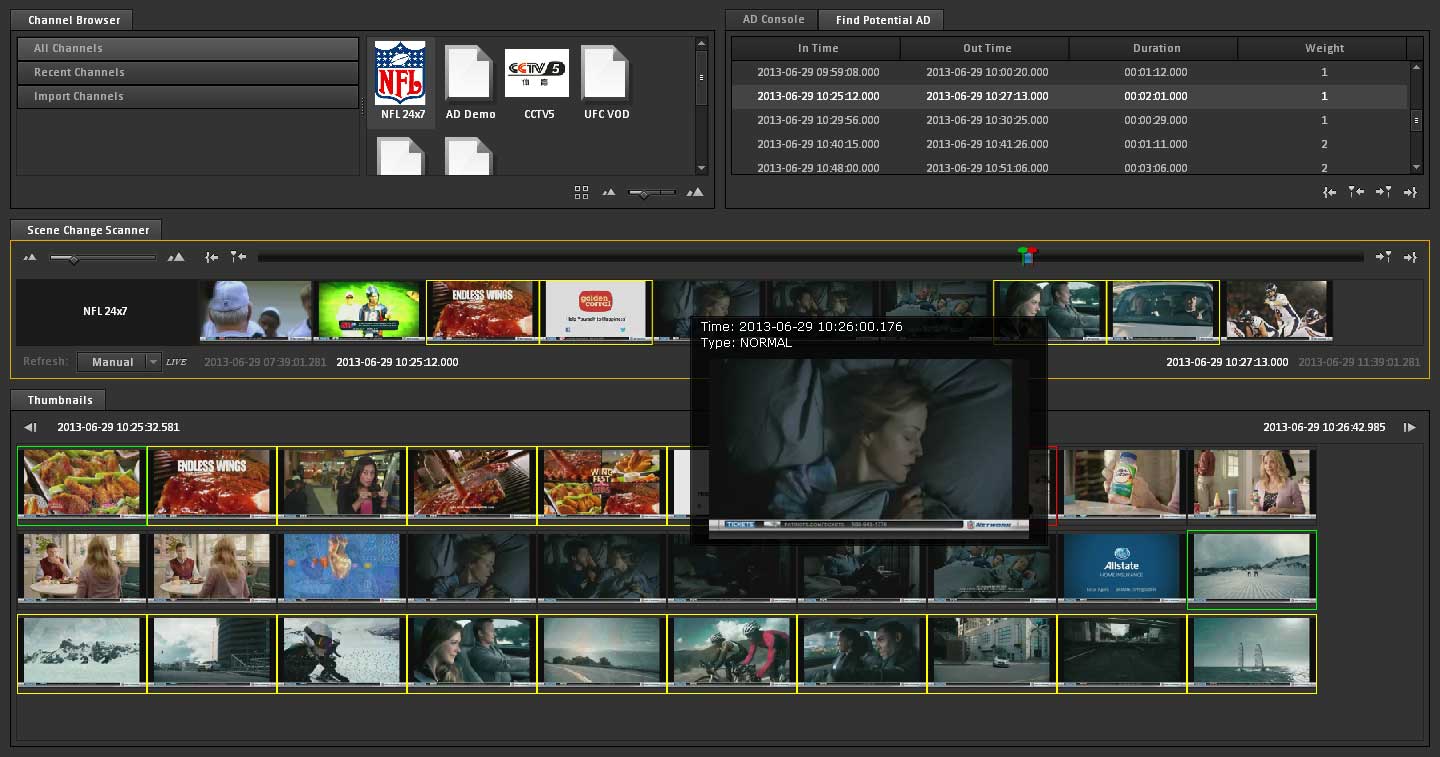Click the previous-page arrow in Thumbnails panel
The width and height of the screenshot is (1440, 757).
coord(31,428)
